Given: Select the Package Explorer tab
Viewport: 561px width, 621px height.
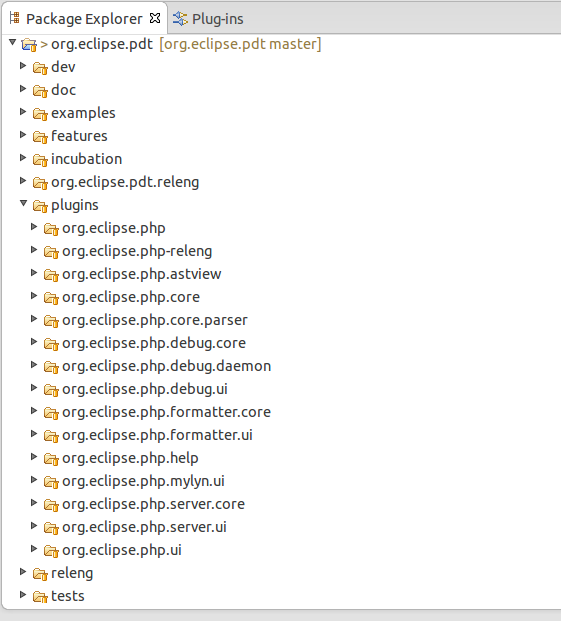Looking at the screenshot, I should (84, 19).
